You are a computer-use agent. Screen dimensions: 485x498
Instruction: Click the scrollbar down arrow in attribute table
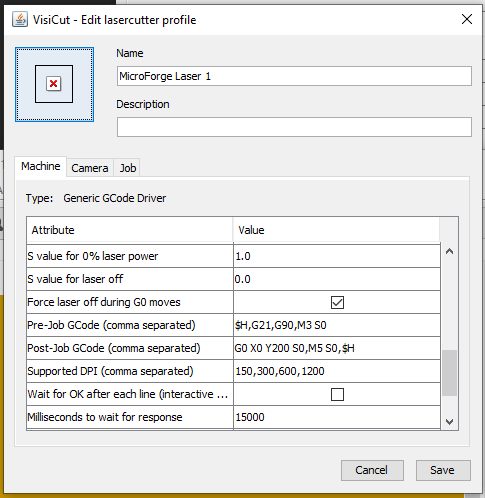[449, 422]
